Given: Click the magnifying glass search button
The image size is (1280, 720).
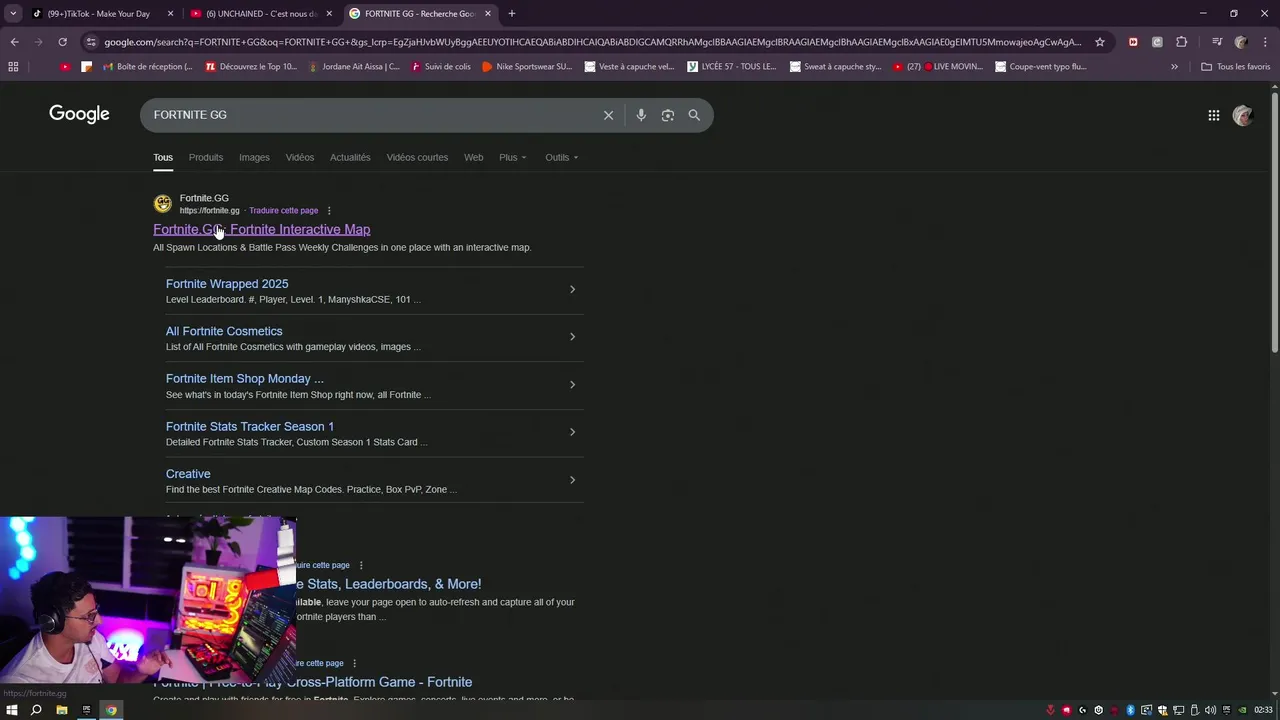Looking at the screenshot, I should coord(694,115).
